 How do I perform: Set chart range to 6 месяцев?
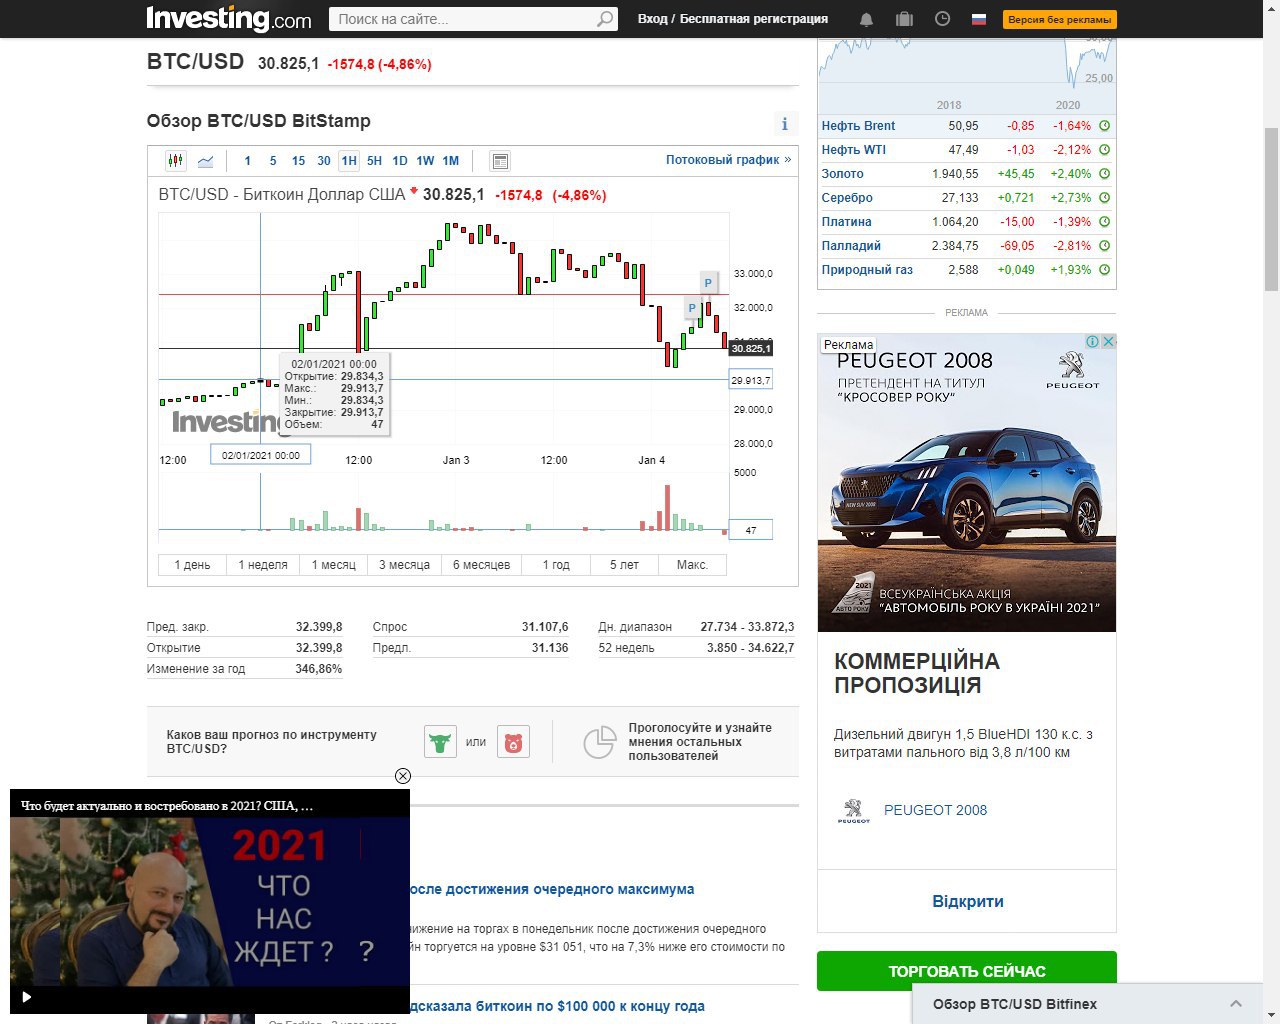481,565
